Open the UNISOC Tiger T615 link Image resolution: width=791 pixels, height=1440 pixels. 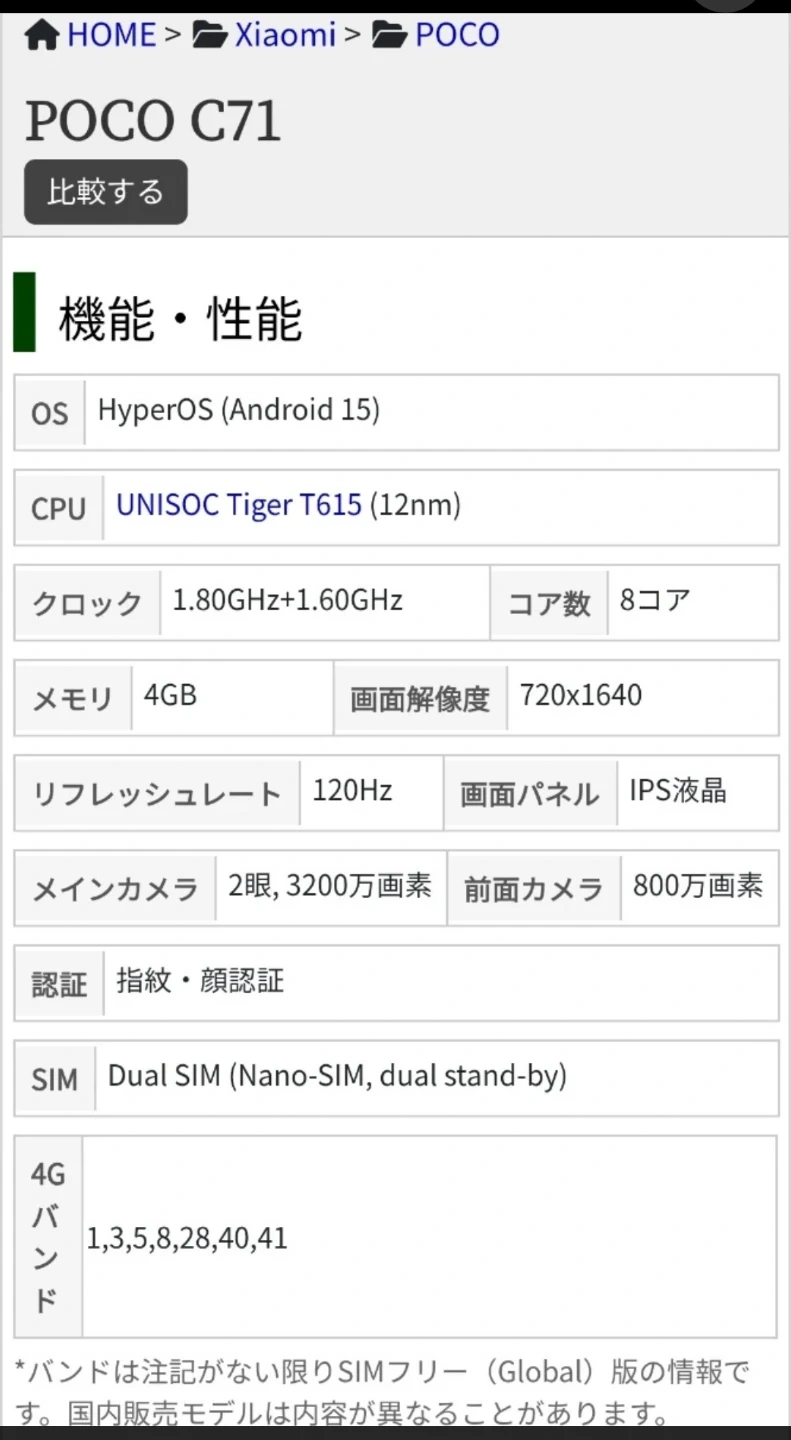[239, 505]
